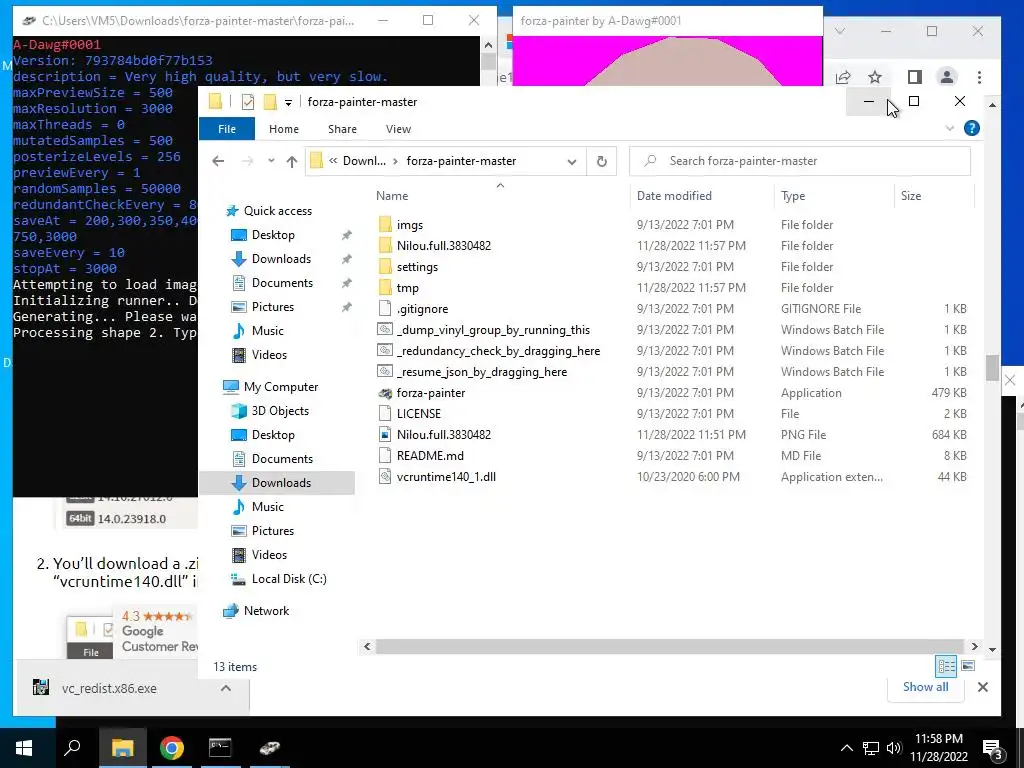Open the View ribbon tab

(x=398, y=129)
